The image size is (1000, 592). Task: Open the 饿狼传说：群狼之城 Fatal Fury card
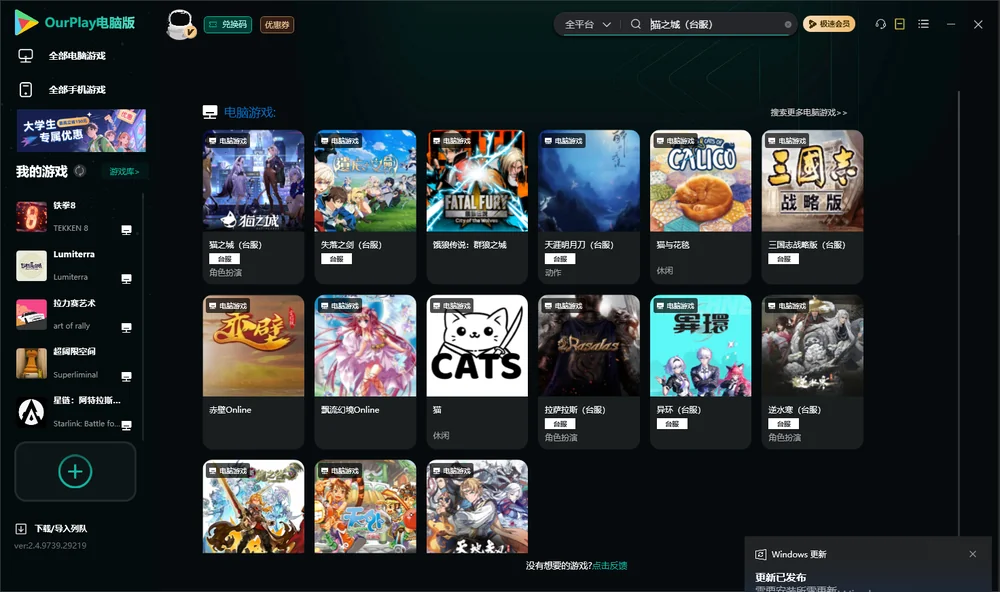click(x=477, y=207)
